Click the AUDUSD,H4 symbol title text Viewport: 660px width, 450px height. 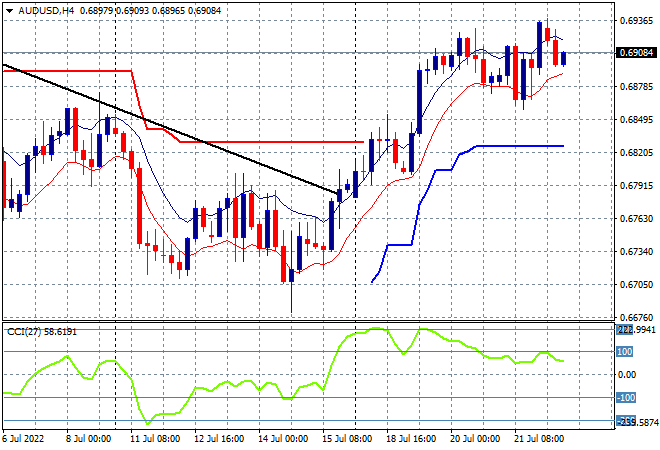46,11
